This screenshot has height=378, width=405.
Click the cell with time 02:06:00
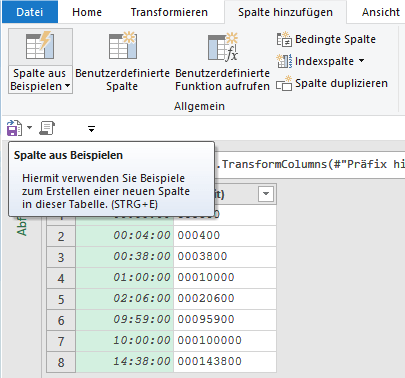125,298
